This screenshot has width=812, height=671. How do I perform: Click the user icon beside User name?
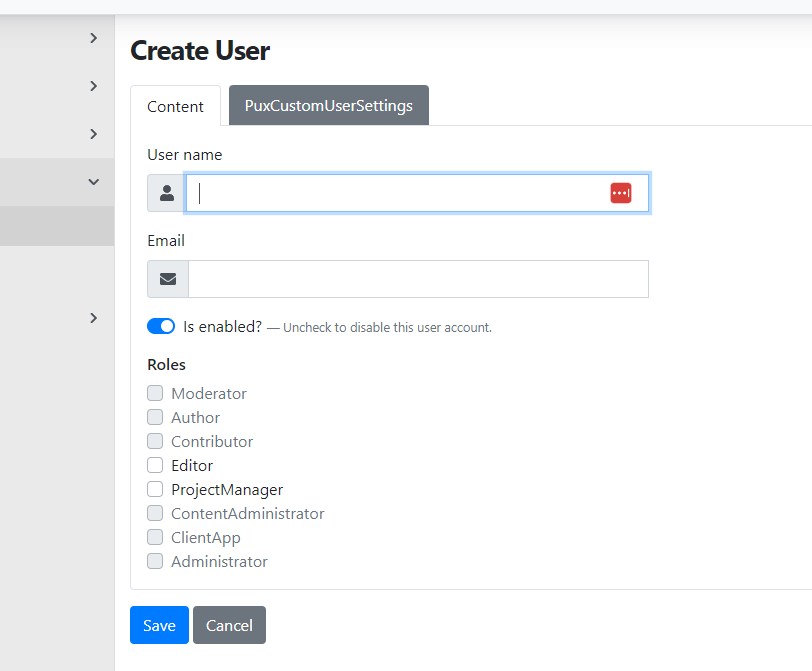point(167,193)
